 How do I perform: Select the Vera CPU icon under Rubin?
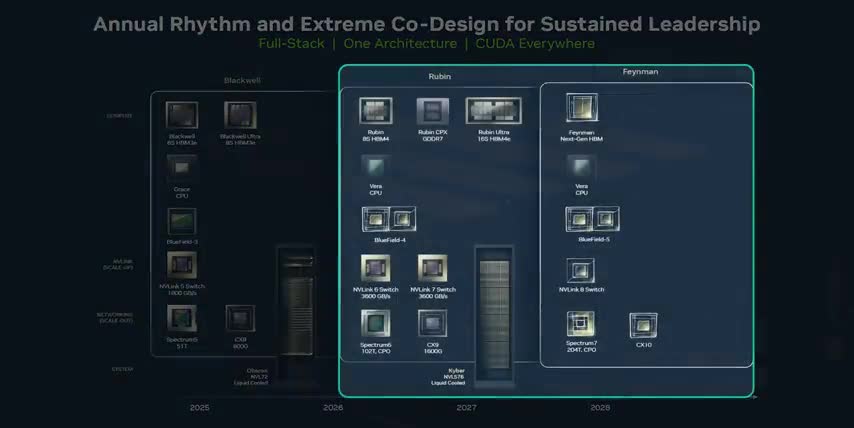pyautogui.click(x=375, y=167)
